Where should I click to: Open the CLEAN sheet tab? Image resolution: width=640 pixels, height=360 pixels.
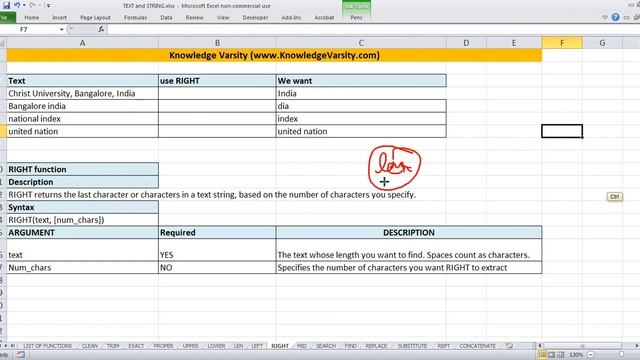[x=90, y=346]
